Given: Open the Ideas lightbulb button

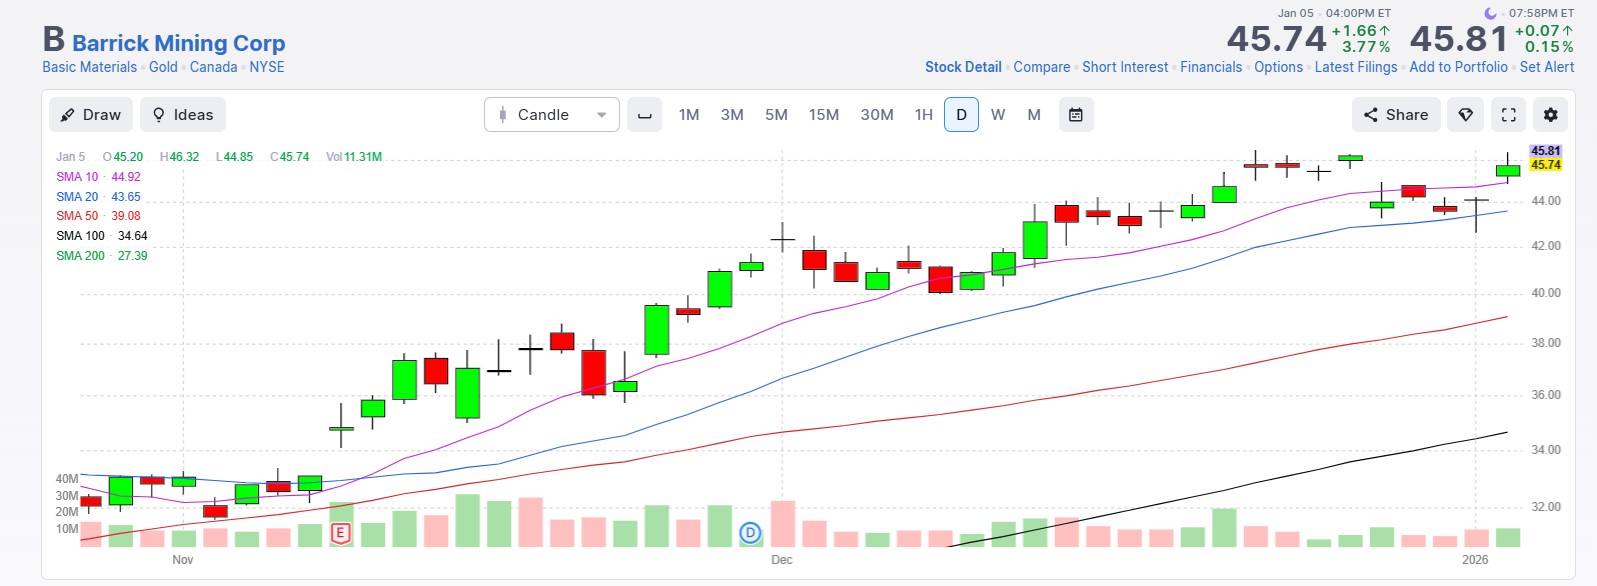Looking at the screenshot, I should coord(183,115).
